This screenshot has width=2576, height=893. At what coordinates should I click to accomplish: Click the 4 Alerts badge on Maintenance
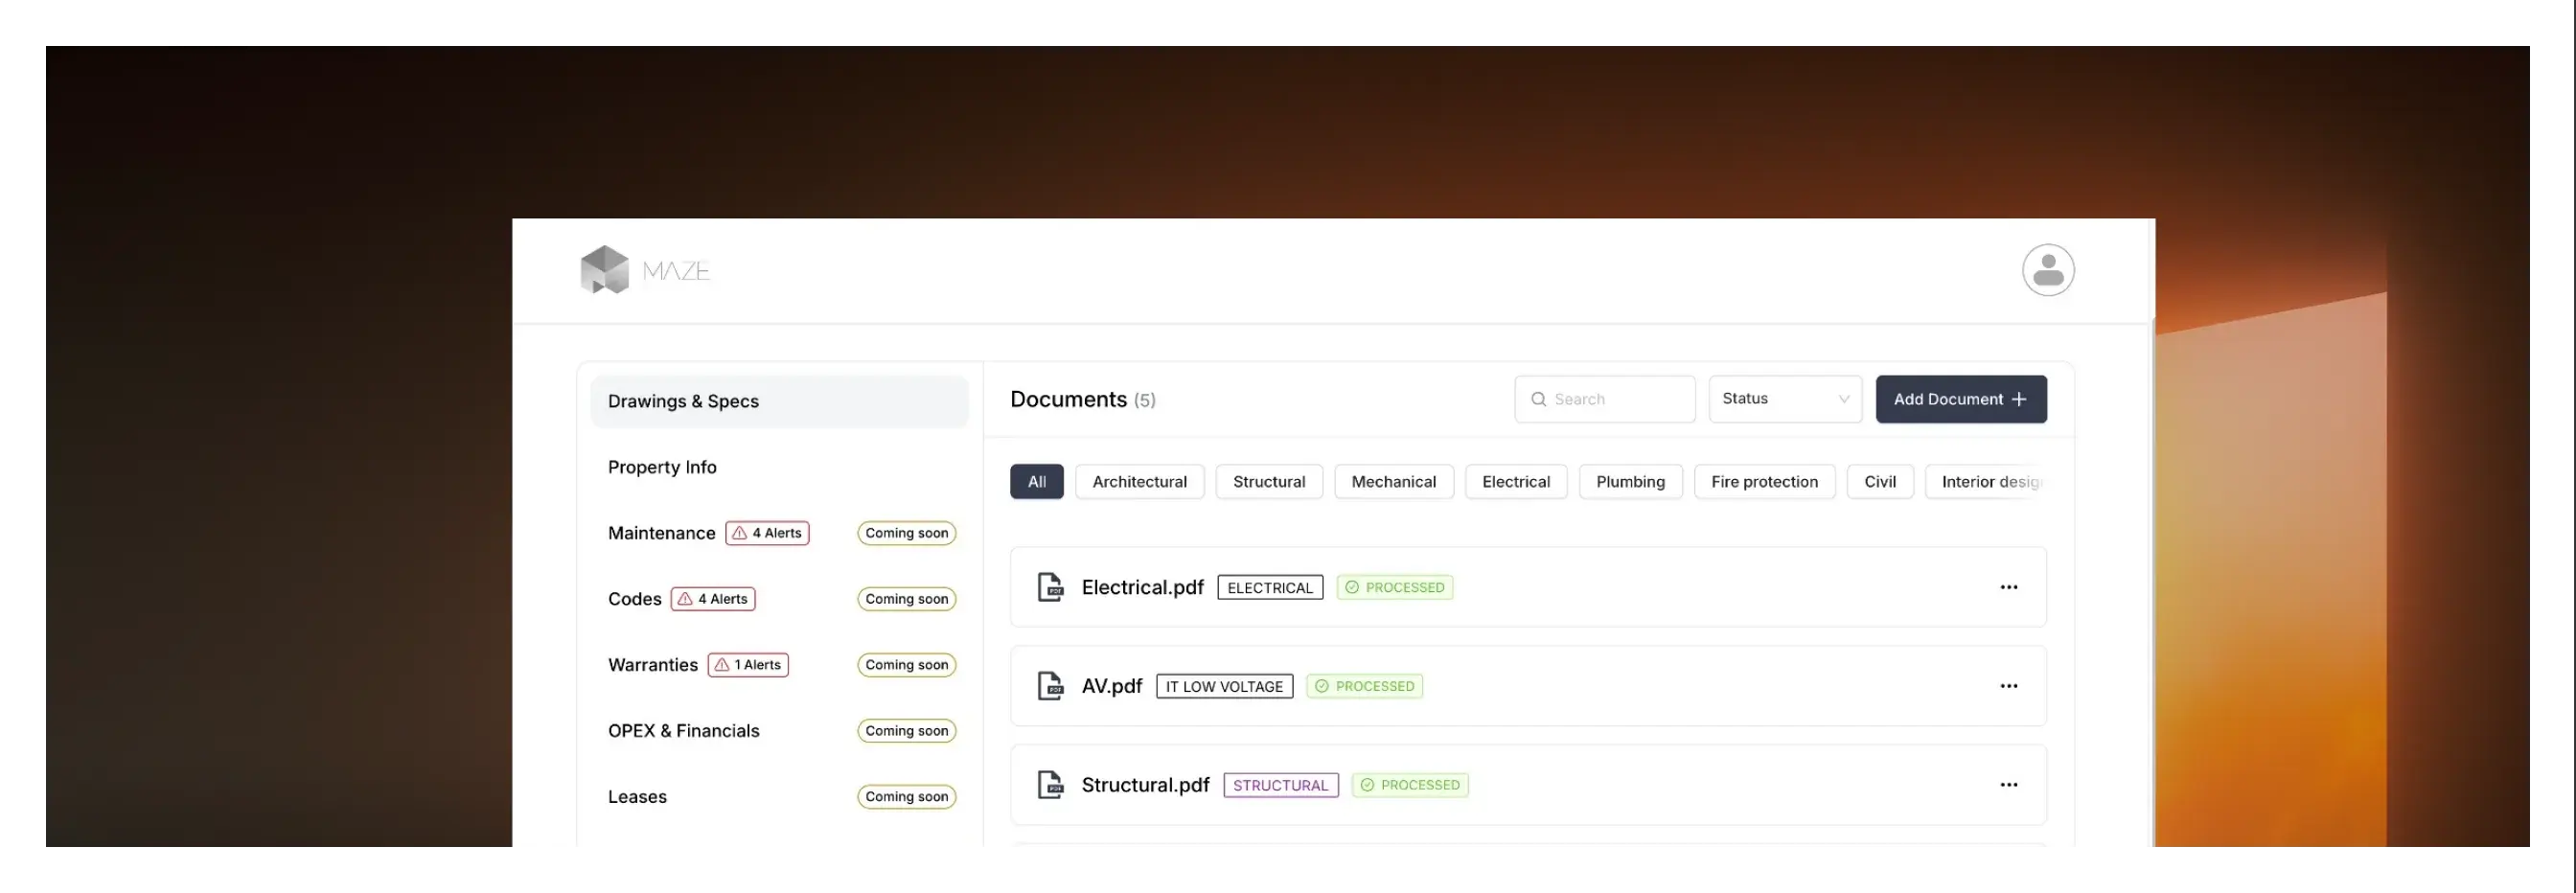point(767,533)
